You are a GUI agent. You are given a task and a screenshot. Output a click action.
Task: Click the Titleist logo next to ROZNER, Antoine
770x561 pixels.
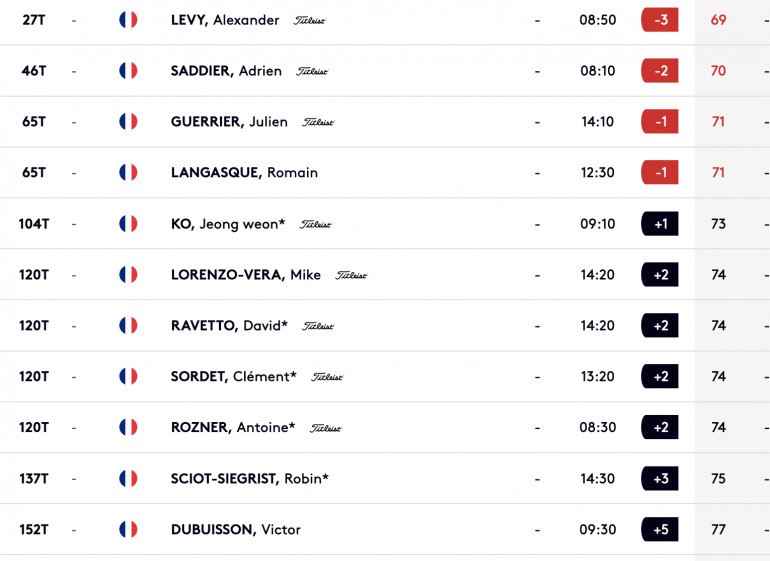pos(326,428)
